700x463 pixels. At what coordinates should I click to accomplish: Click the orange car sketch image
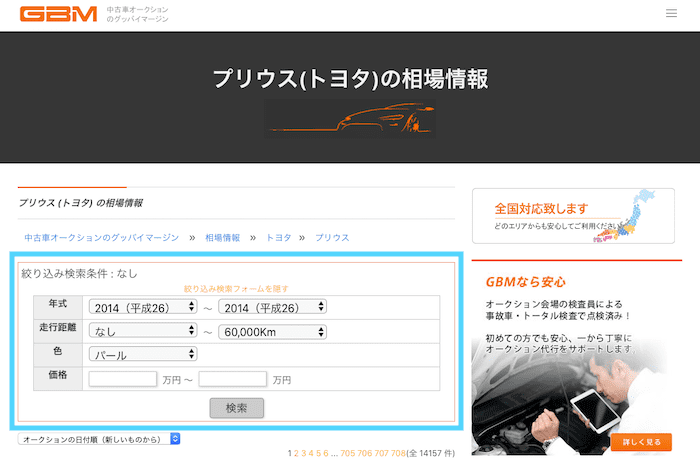tap(350, 119)
